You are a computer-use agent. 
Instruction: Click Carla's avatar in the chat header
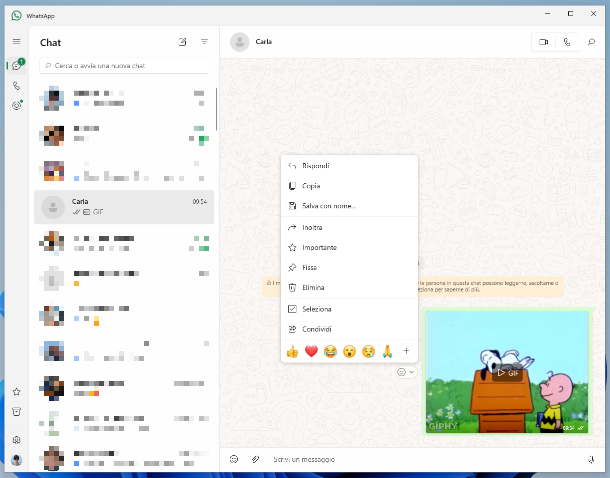(x=240, y=42)
